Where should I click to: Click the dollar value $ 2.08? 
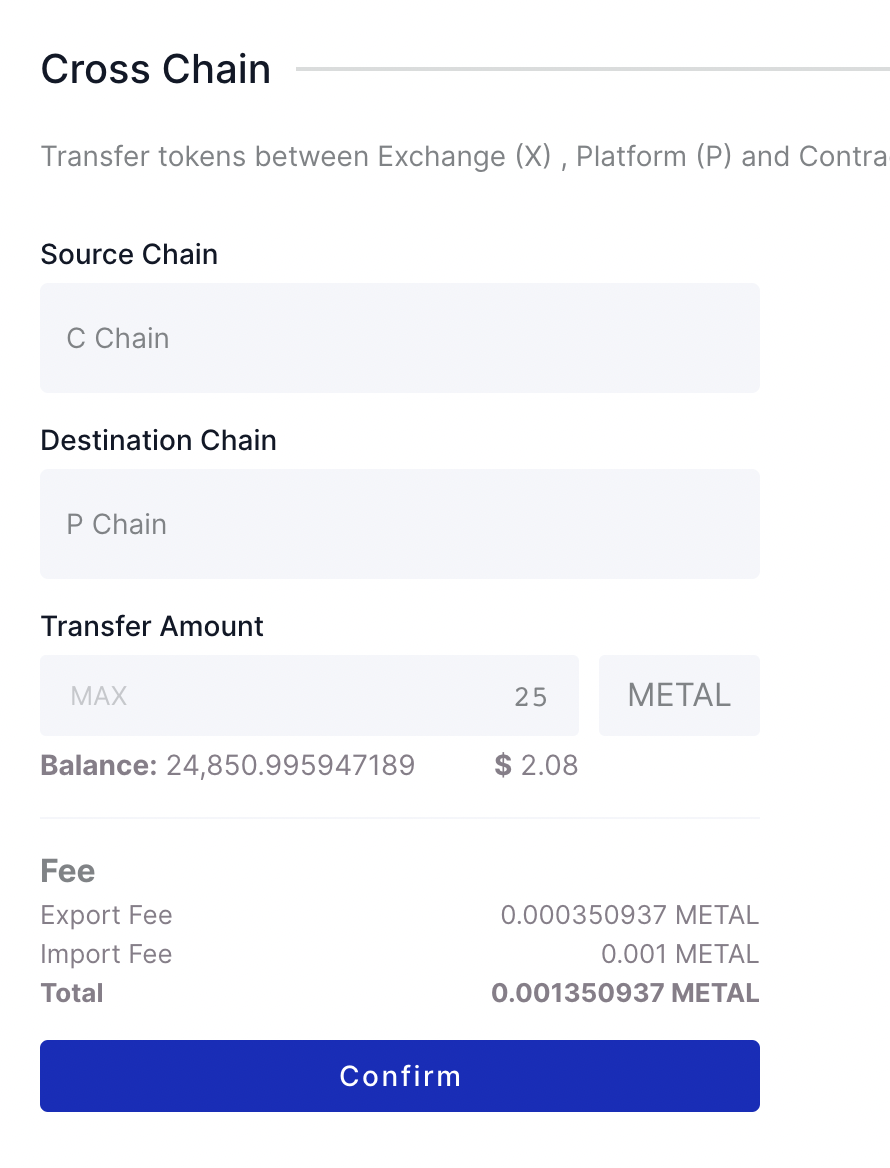[x=537, y=765]
